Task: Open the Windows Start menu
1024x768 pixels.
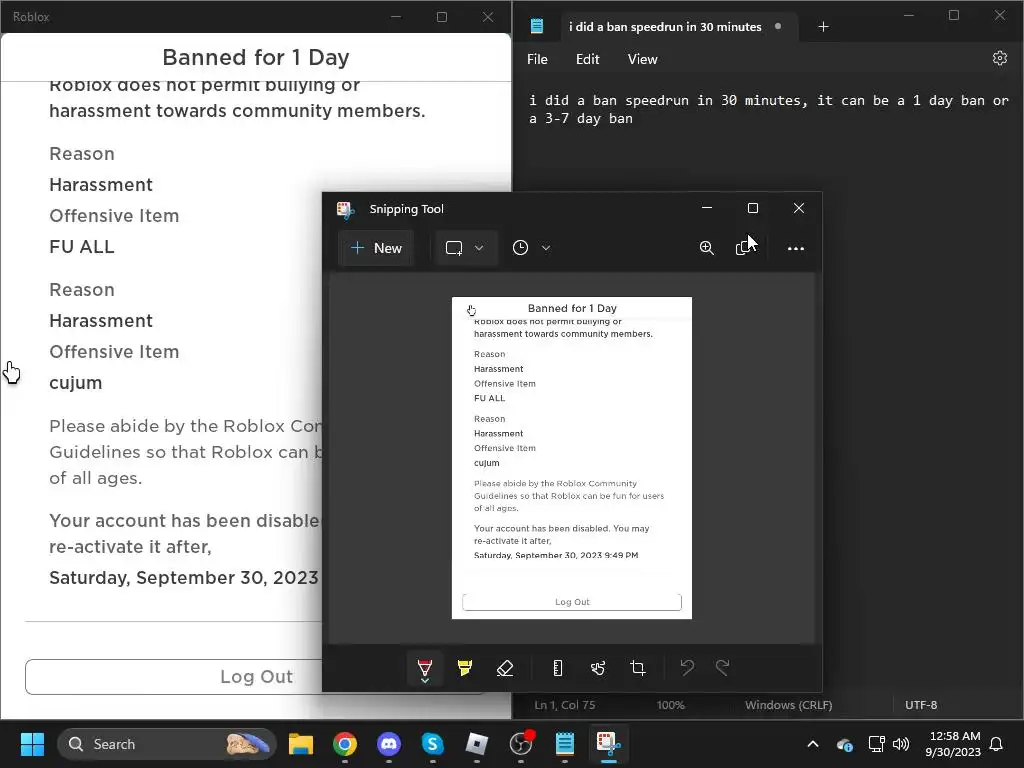Action: coord(32,744)
